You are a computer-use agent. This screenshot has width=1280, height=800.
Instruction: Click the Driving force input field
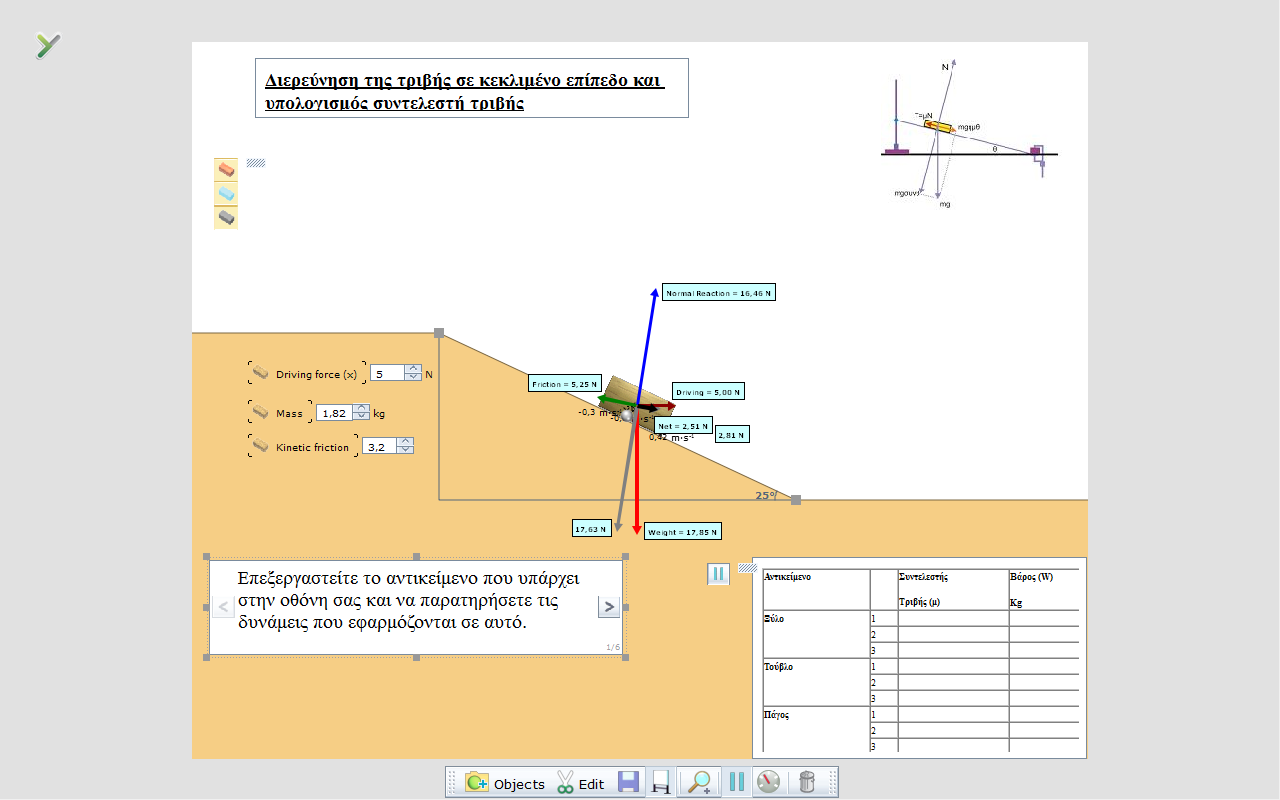point(387,373)
